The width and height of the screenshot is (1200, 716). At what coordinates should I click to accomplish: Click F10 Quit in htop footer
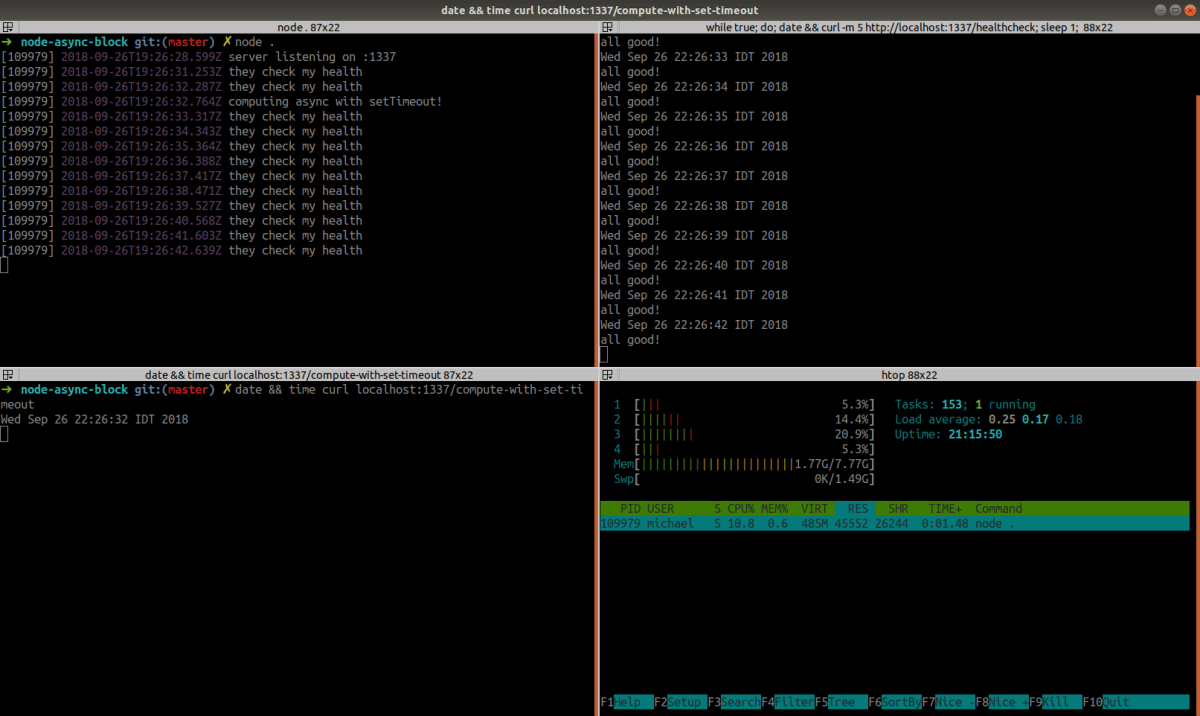[x=1135, y=702]
